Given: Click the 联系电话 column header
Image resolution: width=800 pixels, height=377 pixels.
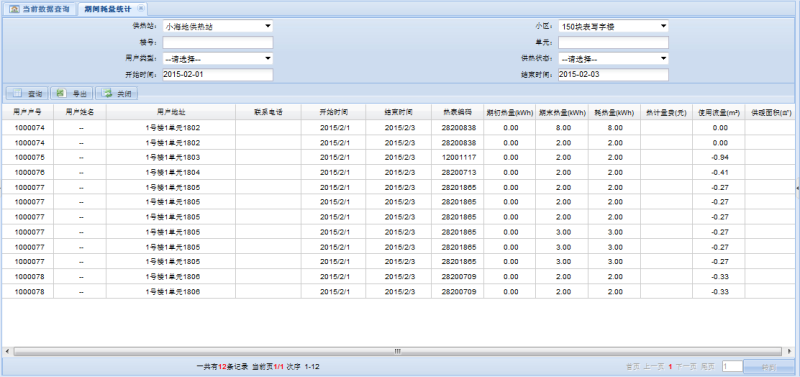Looking at the screenshot, I should [268, 112].
